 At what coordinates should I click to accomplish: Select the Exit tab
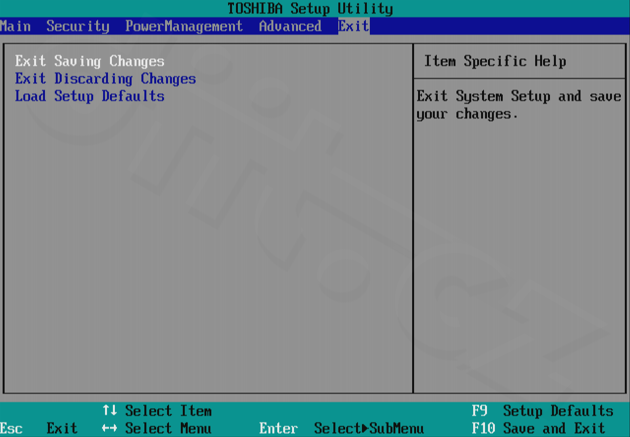point(354,26)
